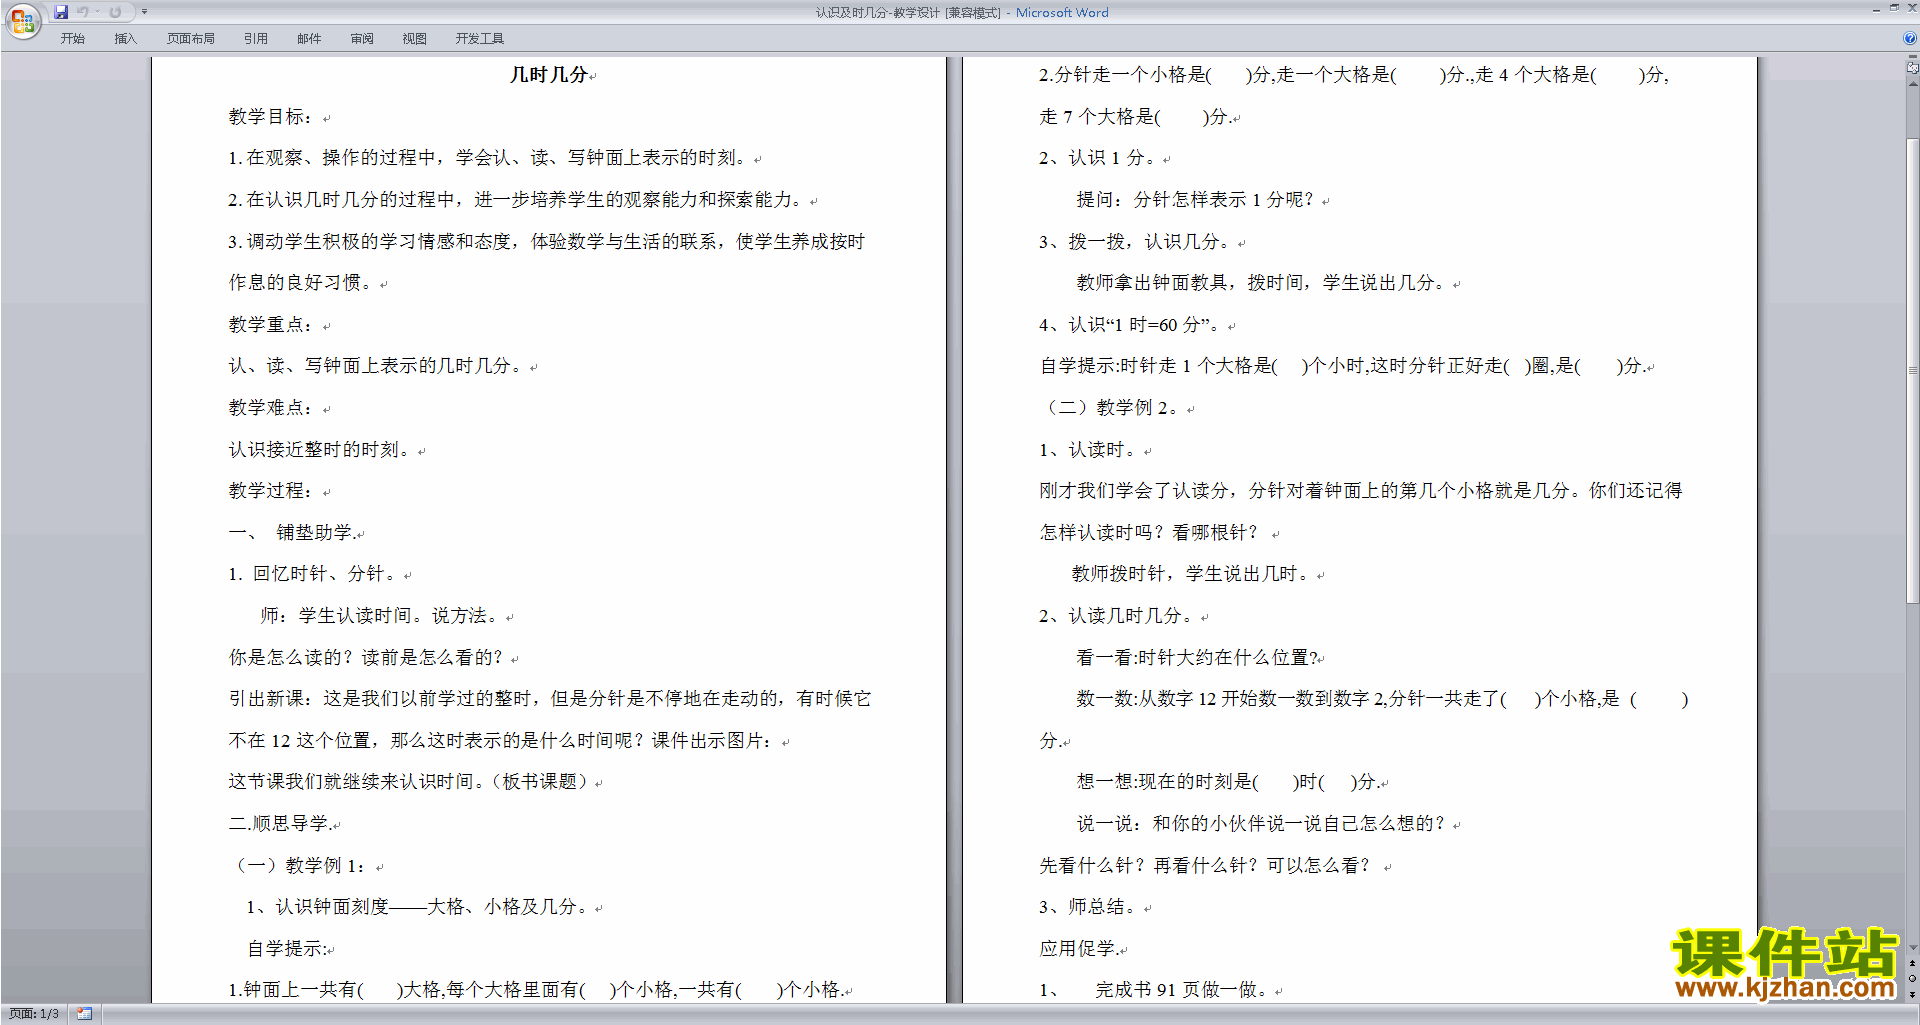This screenshot has width=1920, height=1025.
Task: Switch to the 审阅 ribbon tab
Action: pyautogui.click(x=362, y=39)
